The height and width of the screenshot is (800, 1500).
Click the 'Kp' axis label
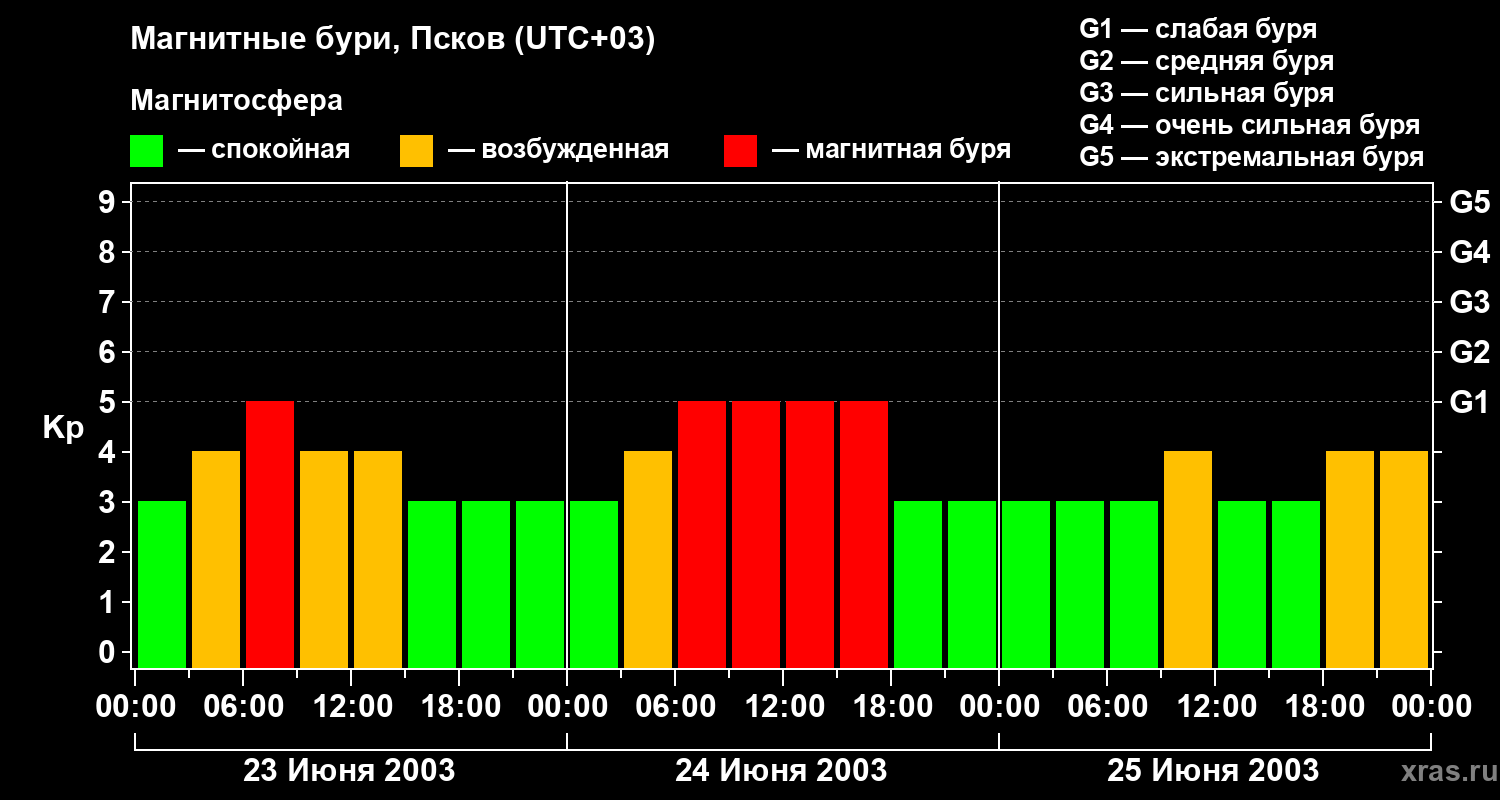[x=63, y=428]
